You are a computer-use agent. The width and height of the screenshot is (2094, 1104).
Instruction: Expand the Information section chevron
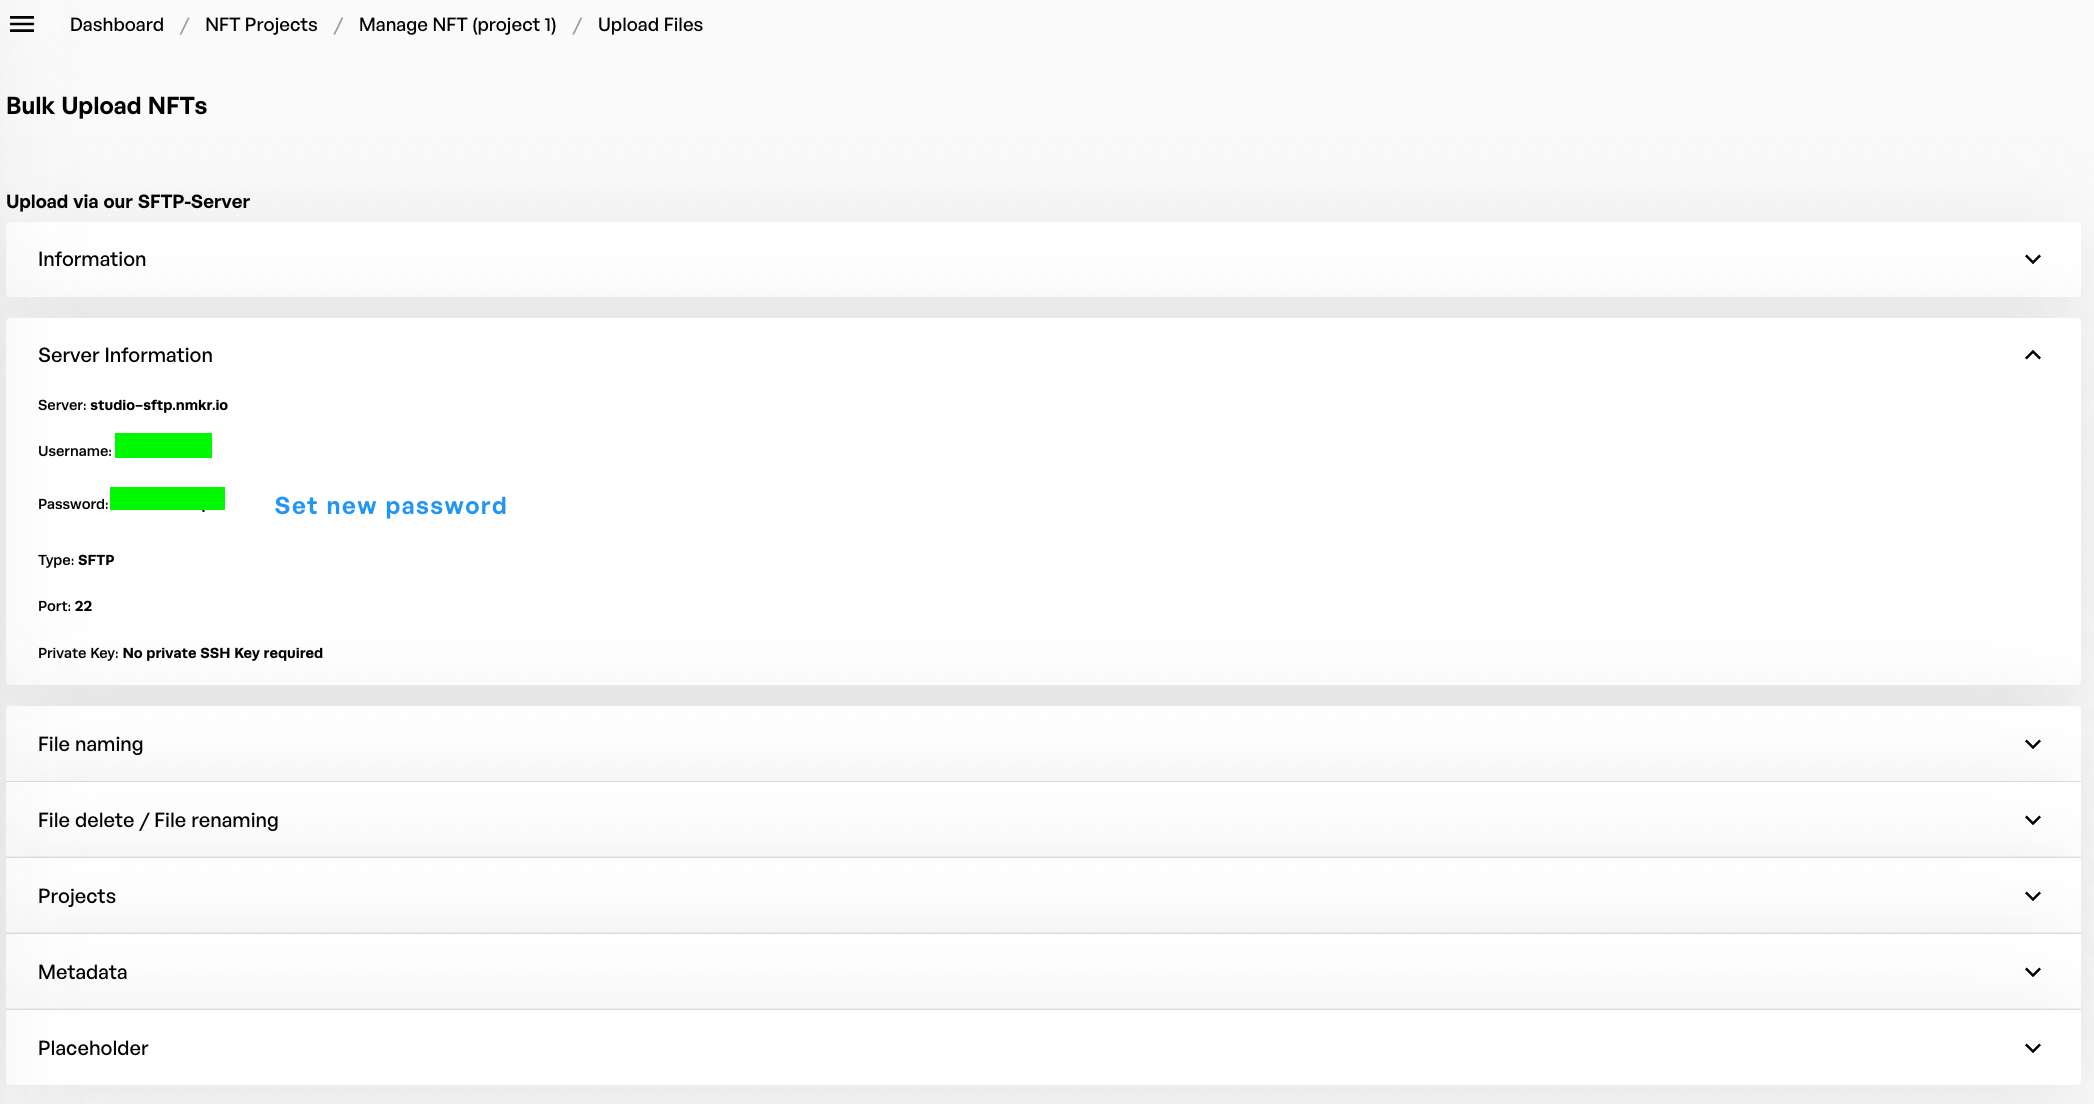(2032, 259)
